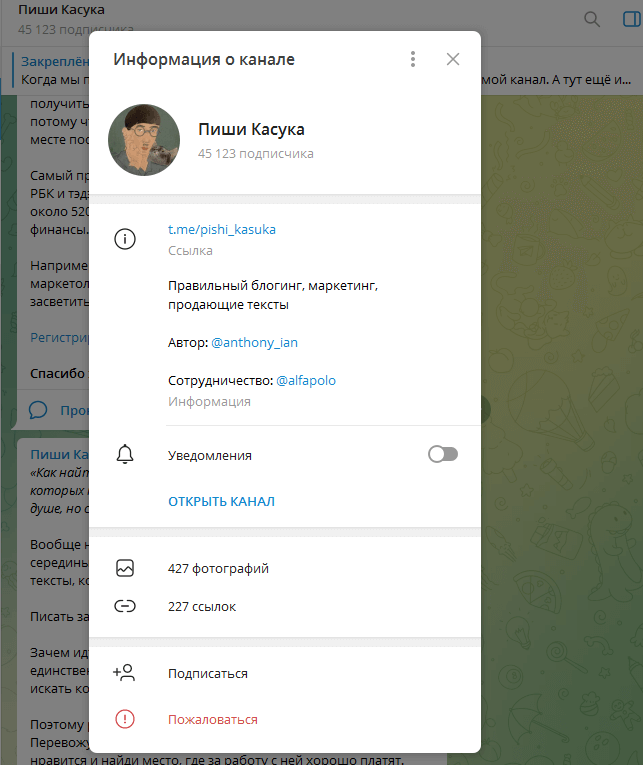Click the red report warning icon

tap(125, 719)
